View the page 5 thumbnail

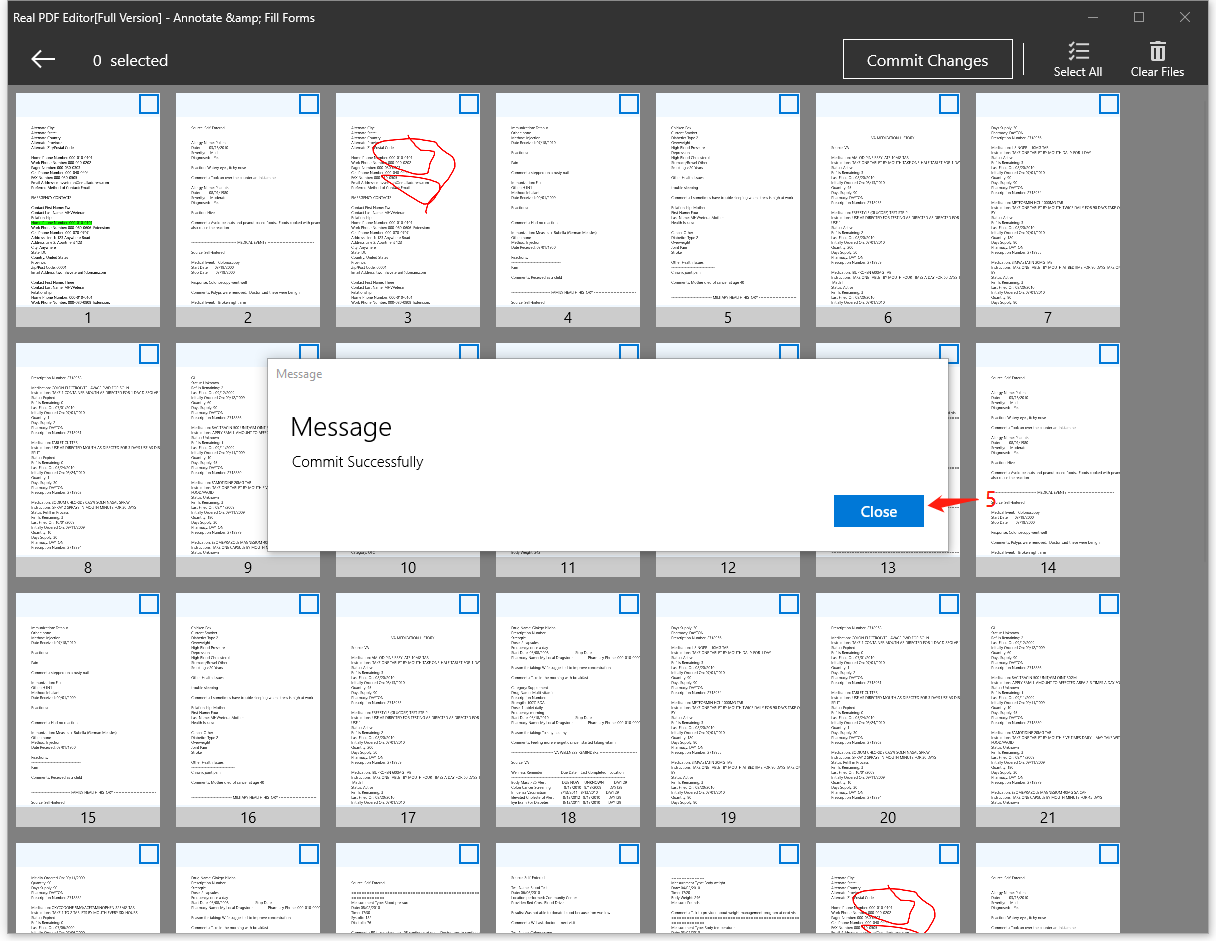(x=728, y=210)
